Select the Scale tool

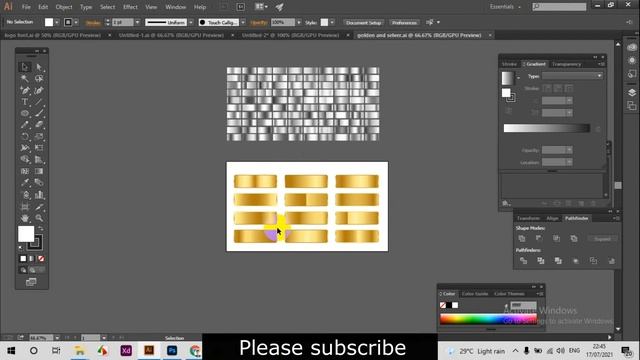pyautogui.click(x=39, y=136)
